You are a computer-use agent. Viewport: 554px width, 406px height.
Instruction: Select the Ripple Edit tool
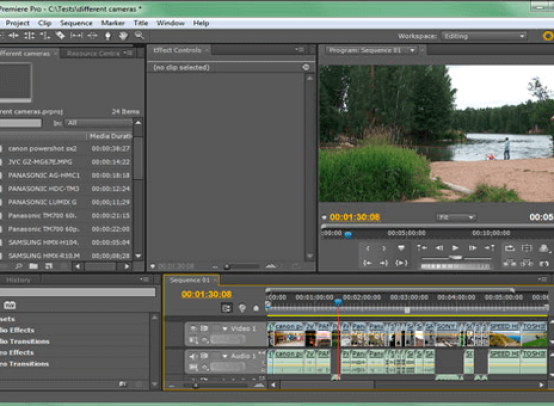pyautogui.click(x=13, y=35)
